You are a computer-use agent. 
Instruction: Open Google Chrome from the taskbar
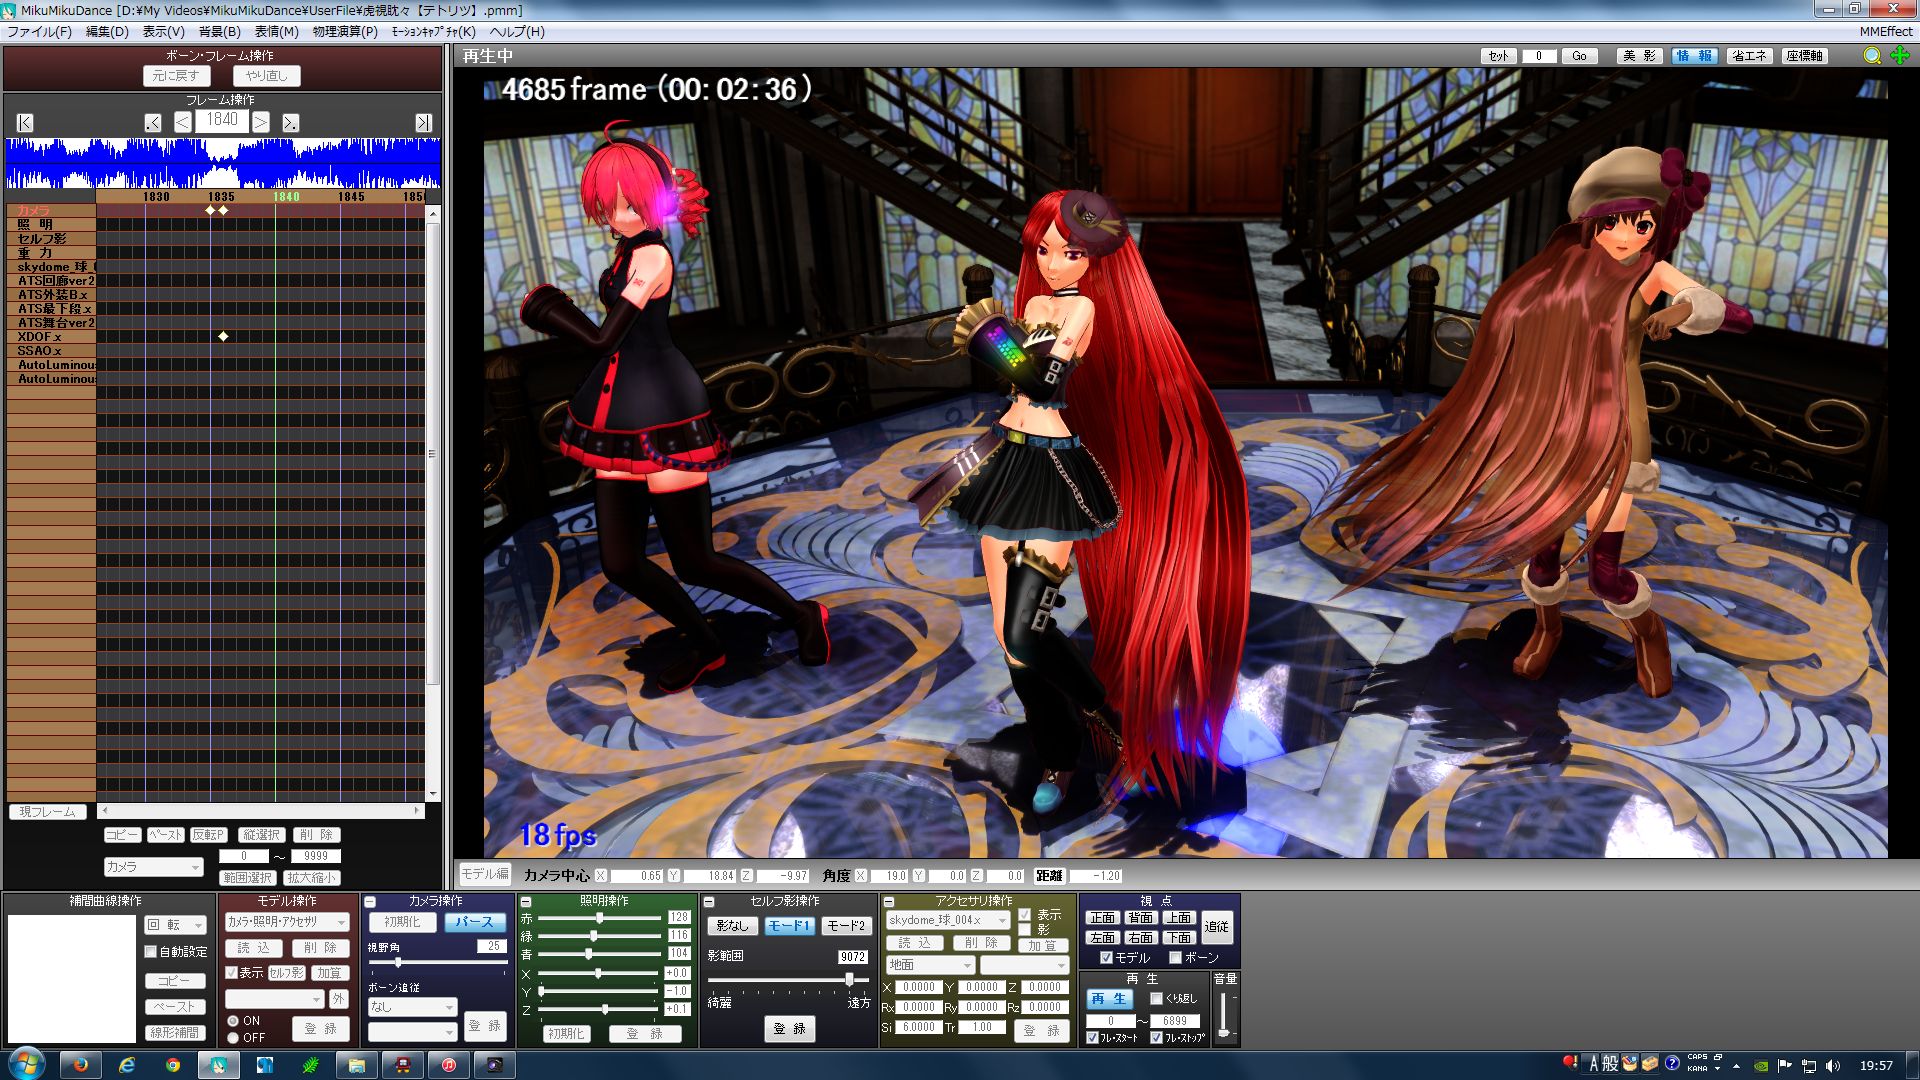(173, 1065)
